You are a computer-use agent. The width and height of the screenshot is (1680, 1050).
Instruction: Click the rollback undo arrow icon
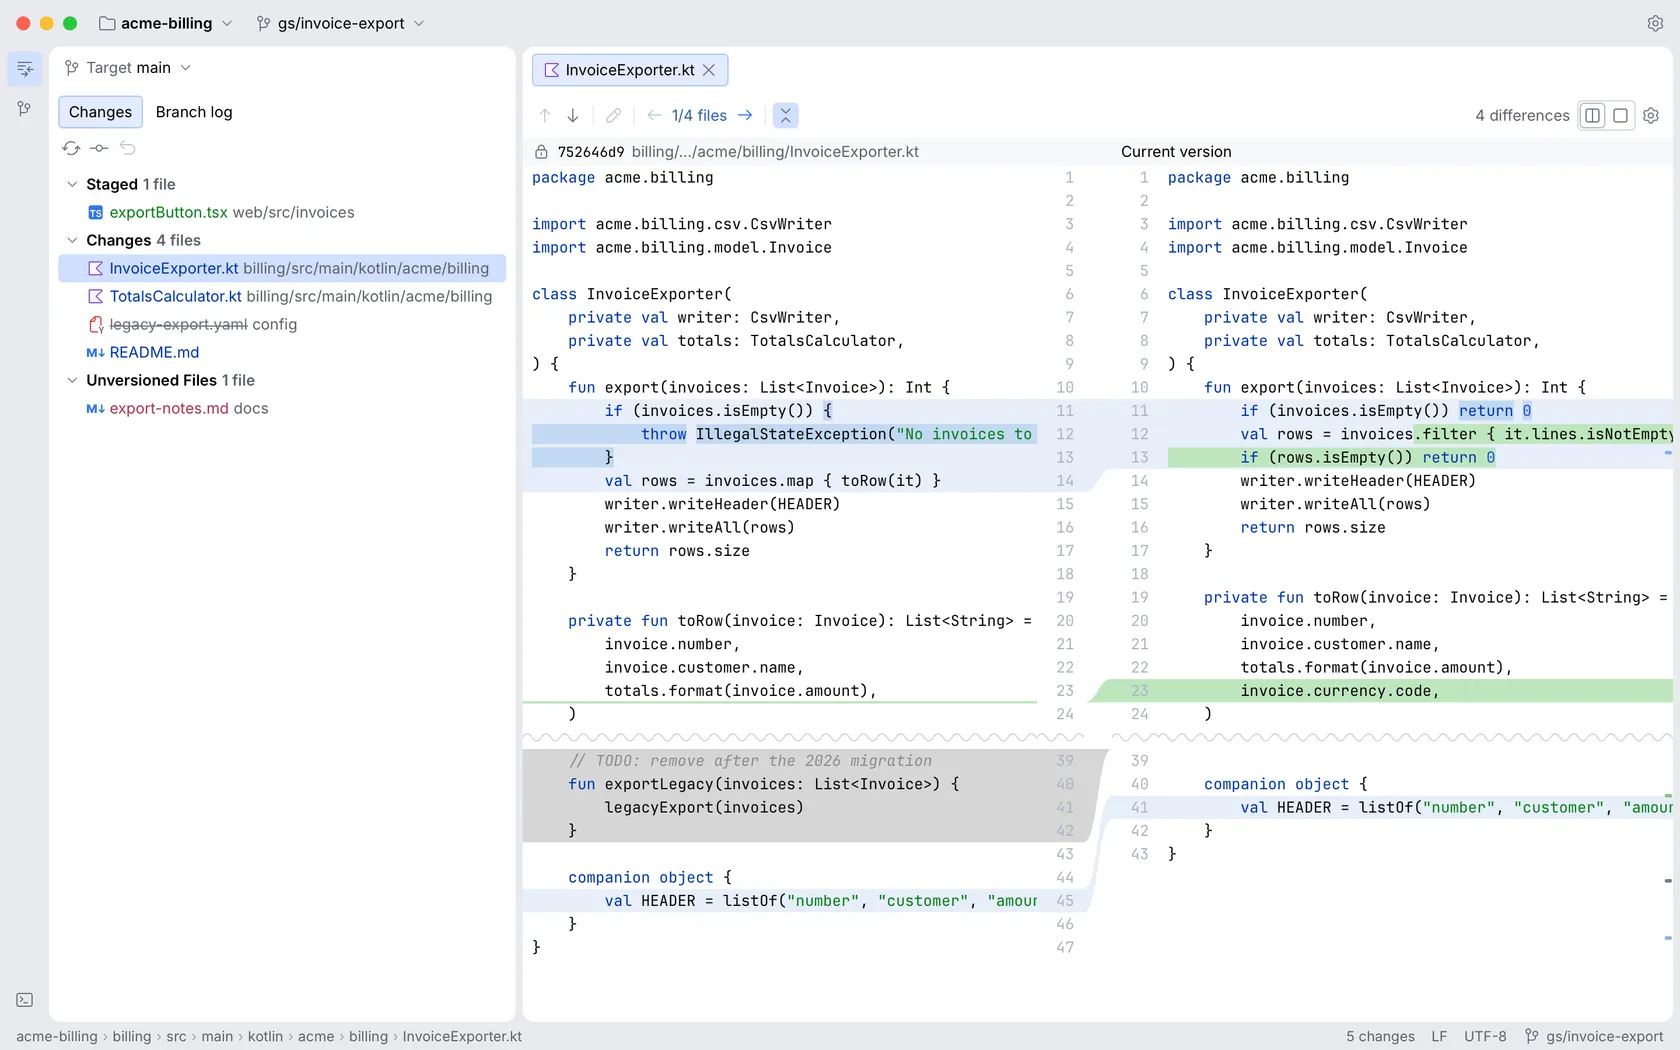pyautogui.click(x=128, y=148)
